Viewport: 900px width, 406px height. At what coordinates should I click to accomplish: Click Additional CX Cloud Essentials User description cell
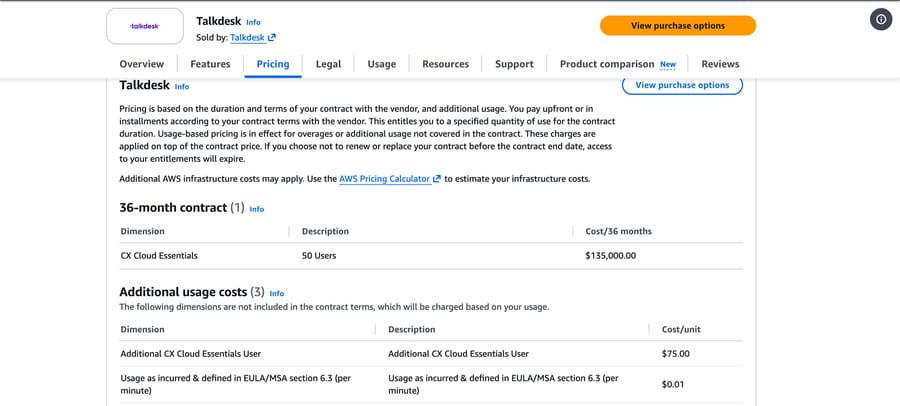pyautogui.click(x=459, y=354)
